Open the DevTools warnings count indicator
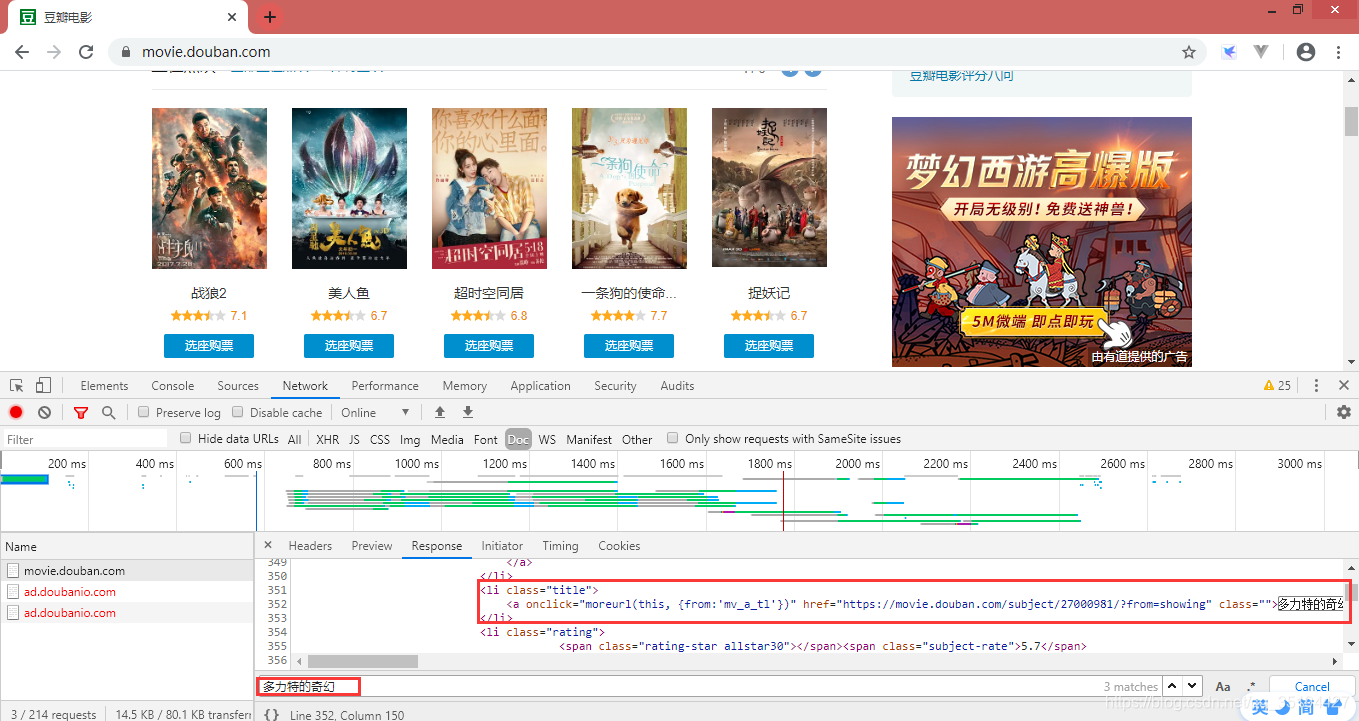 1278,386
